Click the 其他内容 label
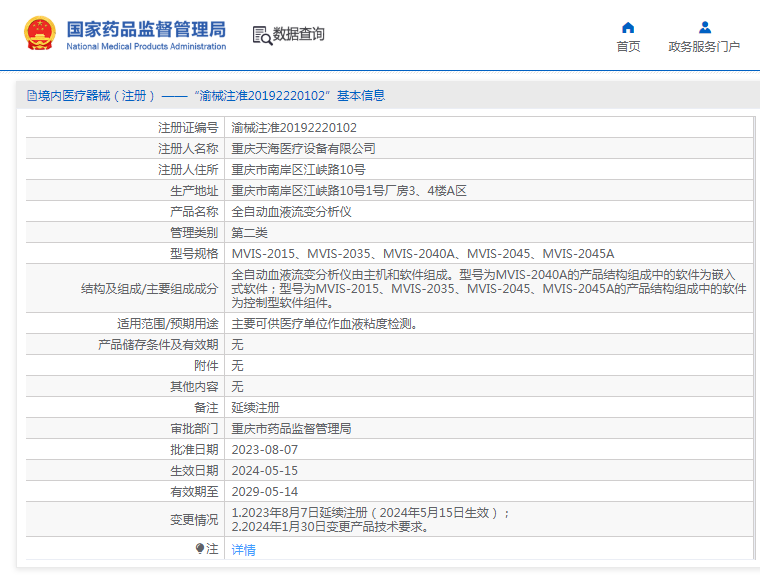 pos(194,387)
